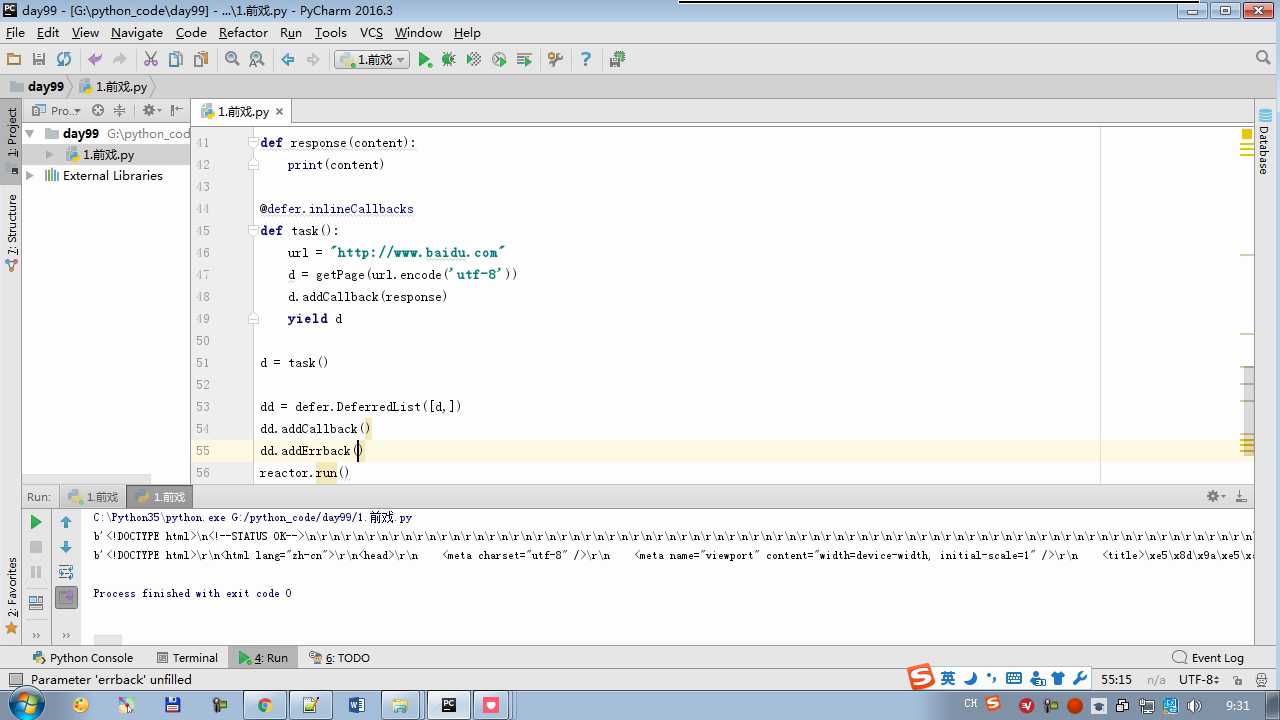Rerun the program from the Run panel

[36, 522]
